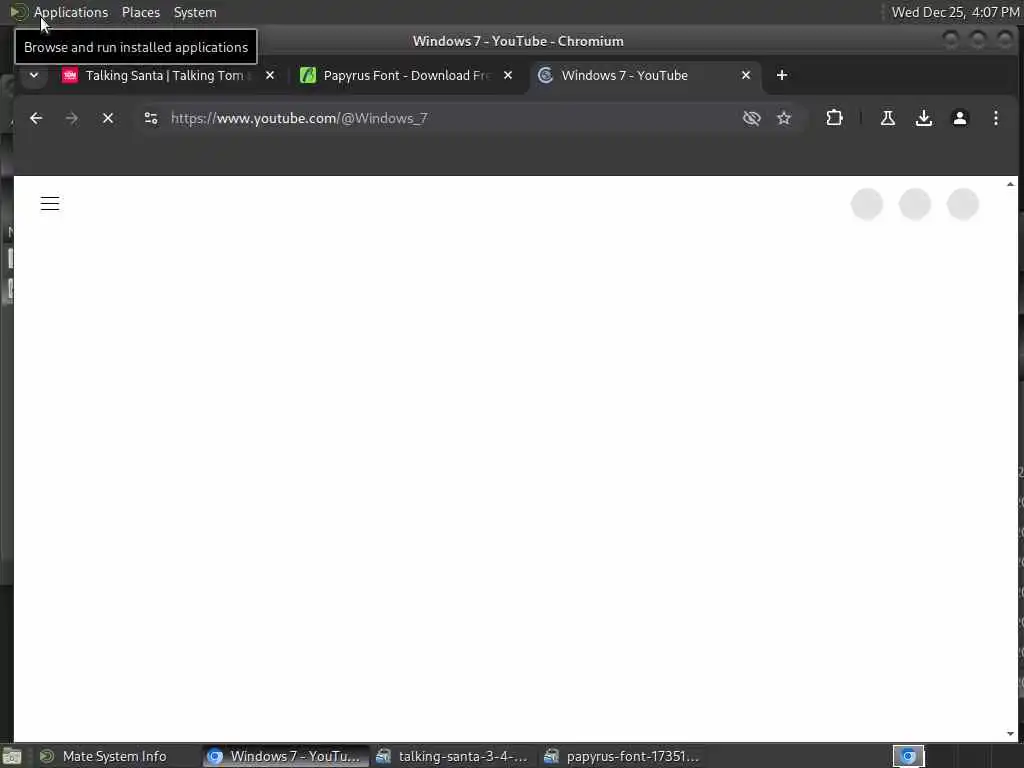The image size is (1024, 768).
Task: Open the Places menu
Action: (140, 12)
